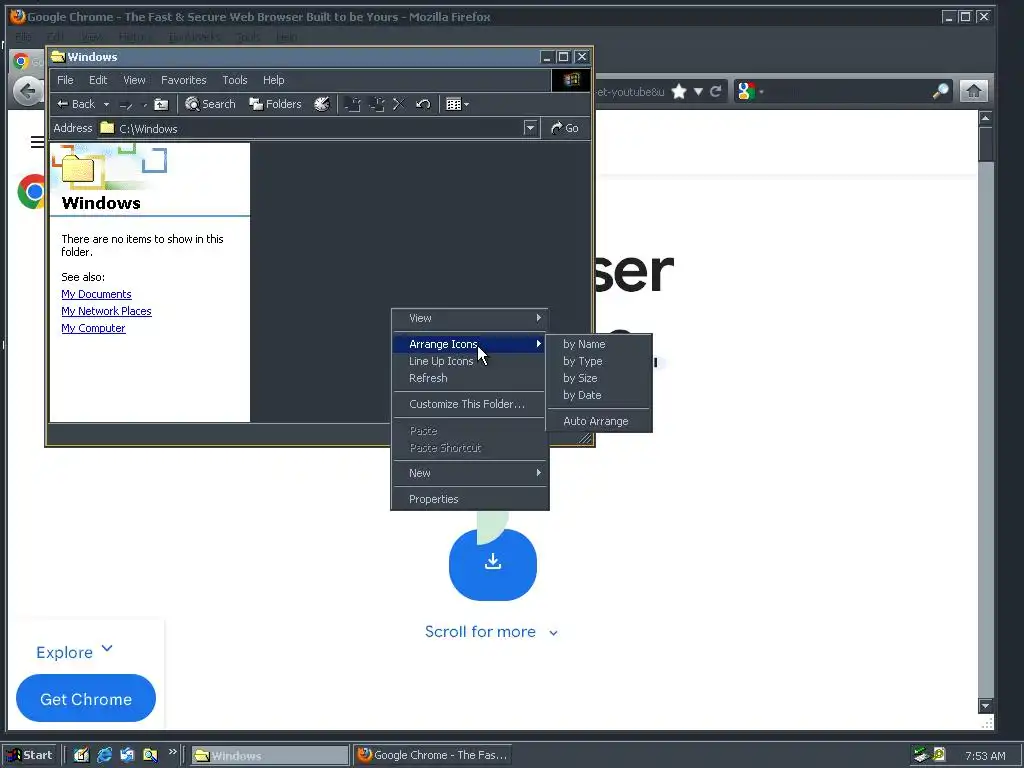Expand the quick launch overflow chevron

coord(172,752)
